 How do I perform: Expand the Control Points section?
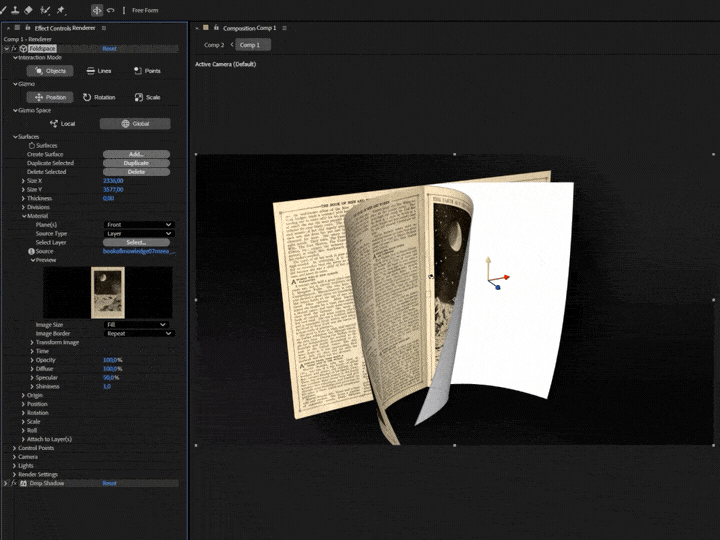pyautogui.click(x=37, y=448)
